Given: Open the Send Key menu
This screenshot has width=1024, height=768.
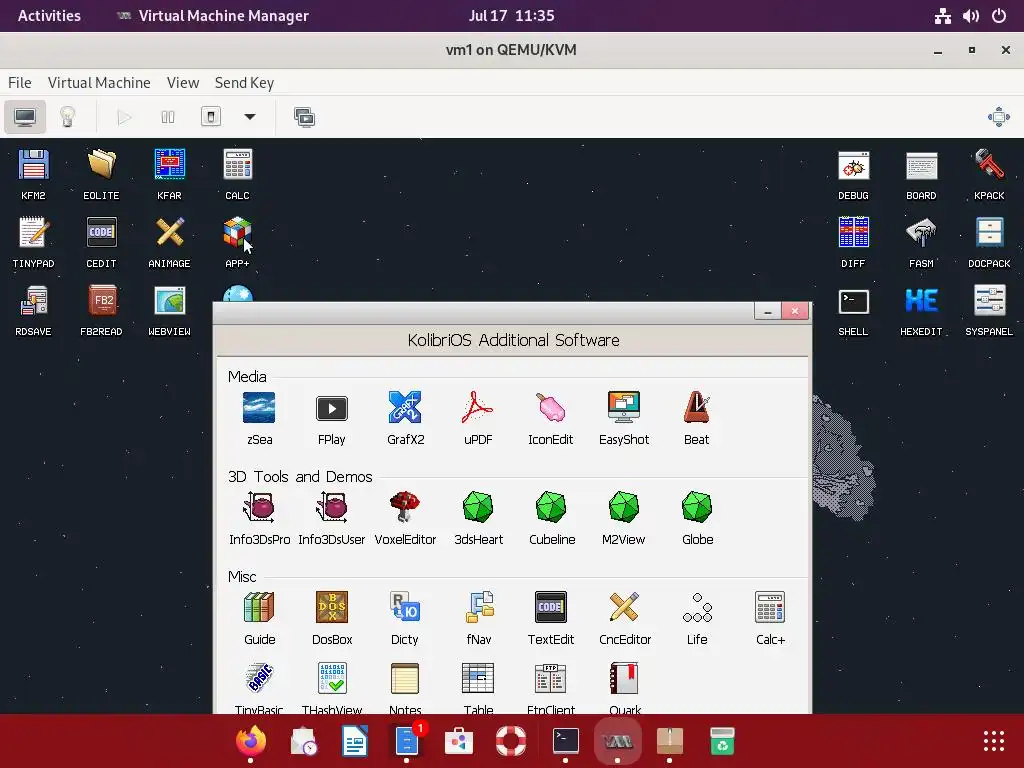Looking at the screenshot, I should point(244,83).
